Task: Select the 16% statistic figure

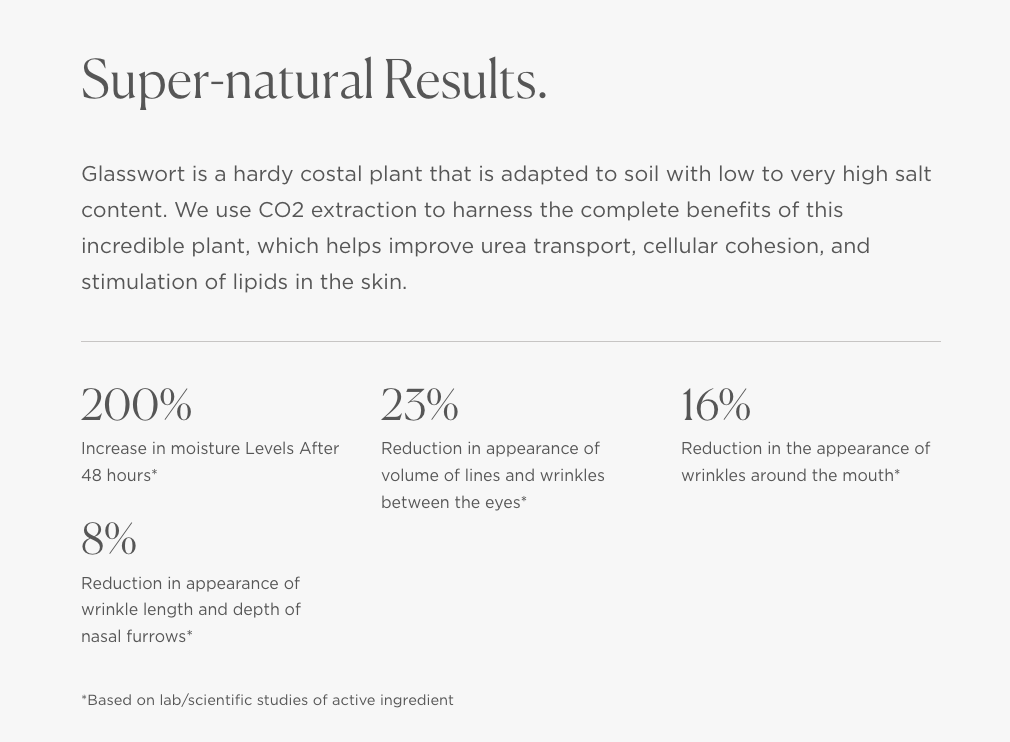Action: click(x=716, y=405)
